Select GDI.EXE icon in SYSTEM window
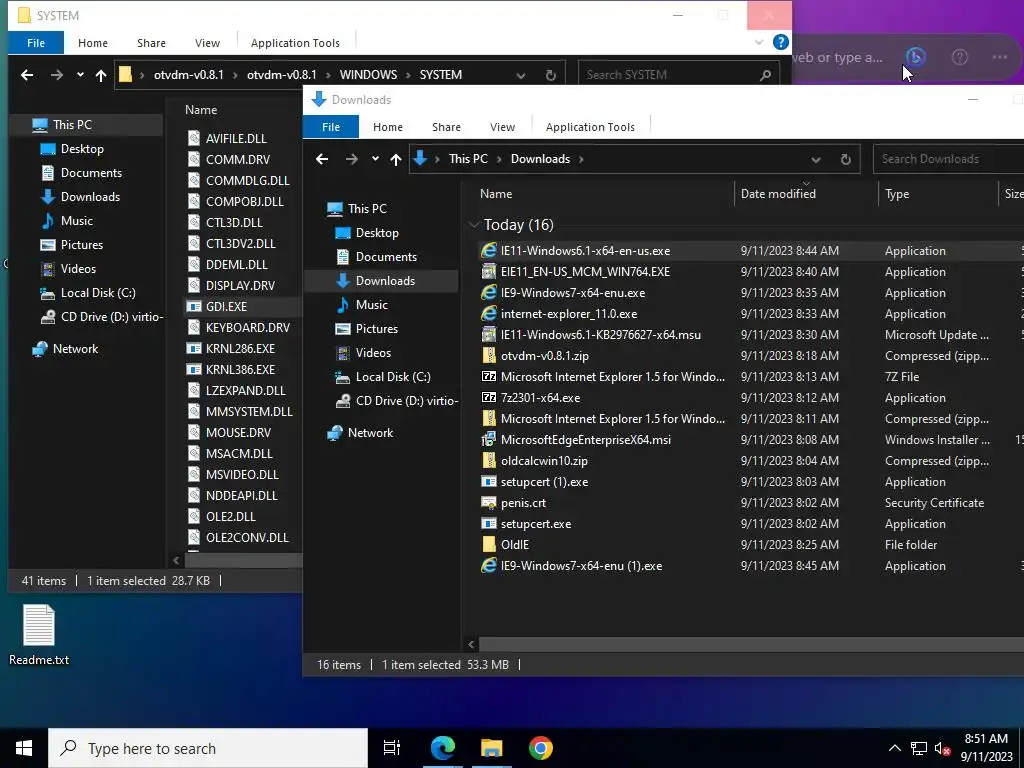The width and height of the screenshot is (1024, 768). 194,306
